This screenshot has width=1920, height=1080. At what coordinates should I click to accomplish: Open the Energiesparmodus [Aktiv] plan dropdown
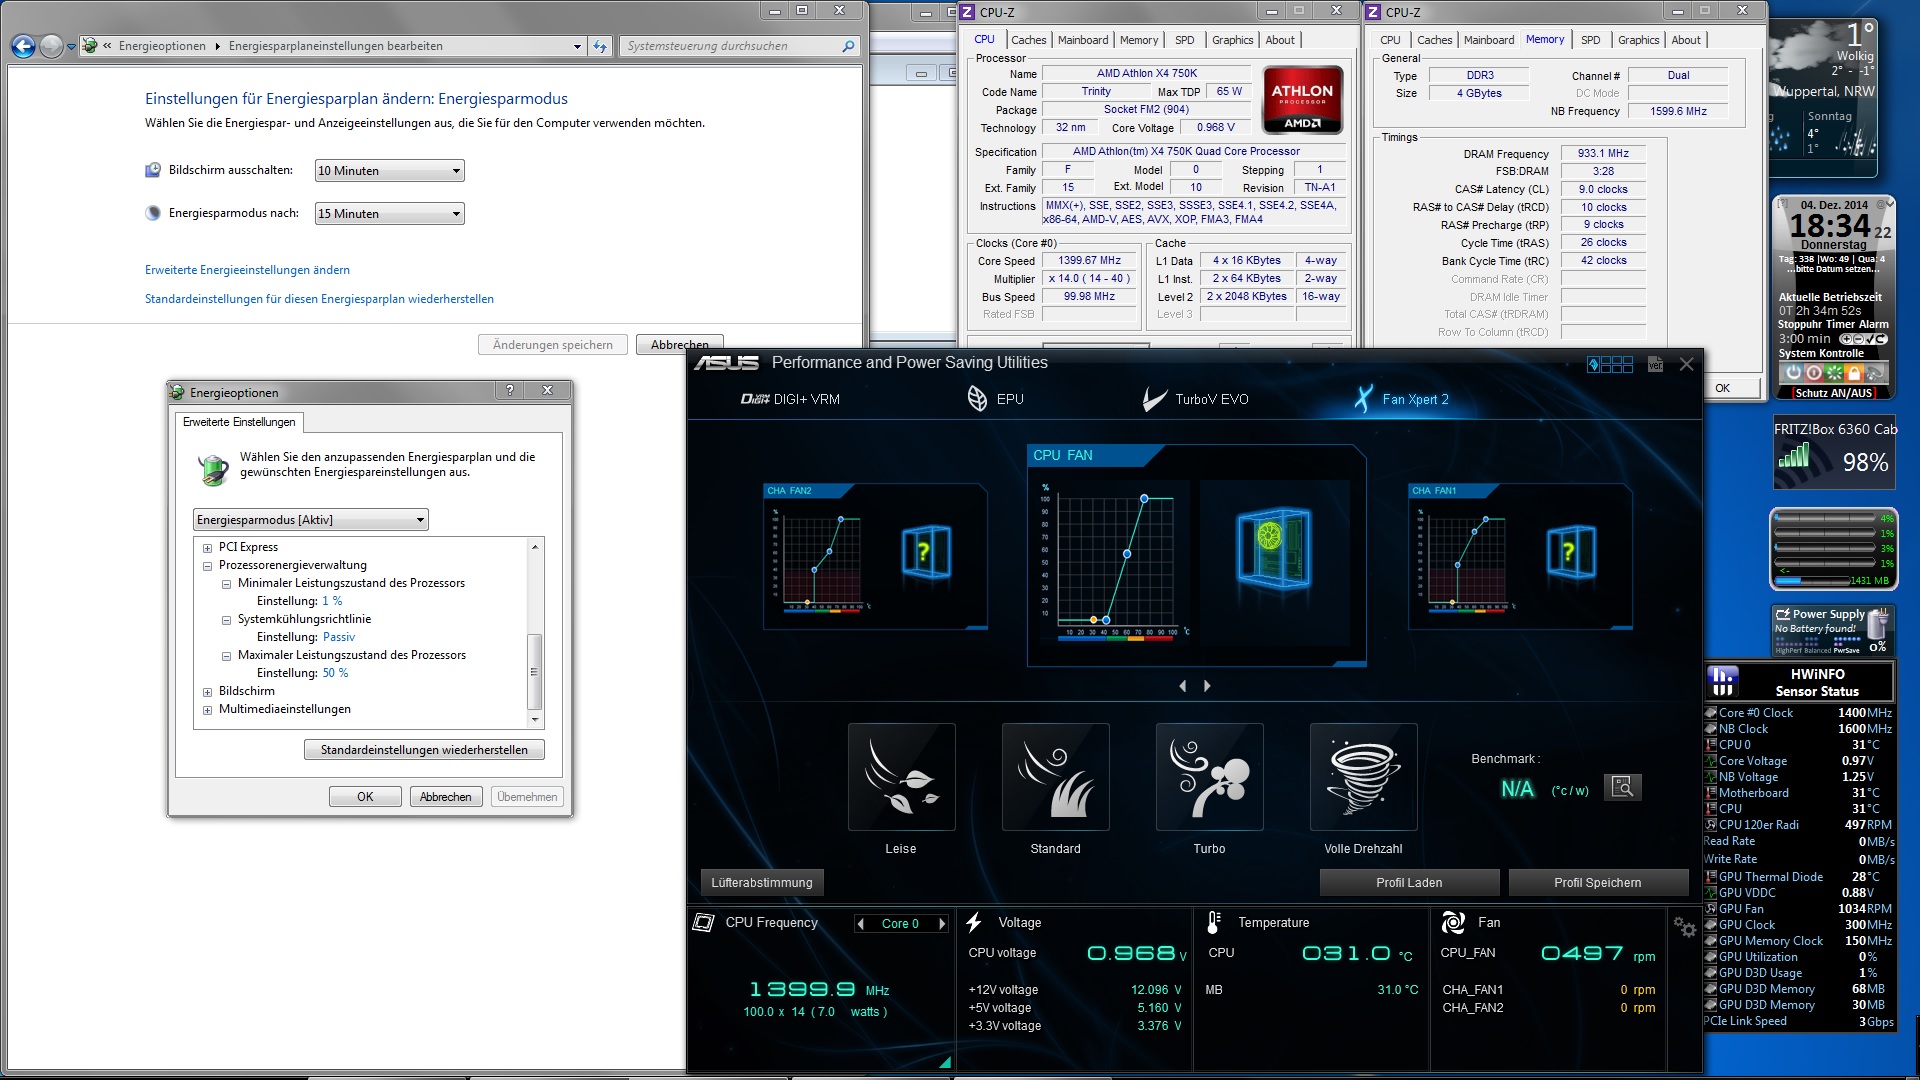click(x=310, y=520)
